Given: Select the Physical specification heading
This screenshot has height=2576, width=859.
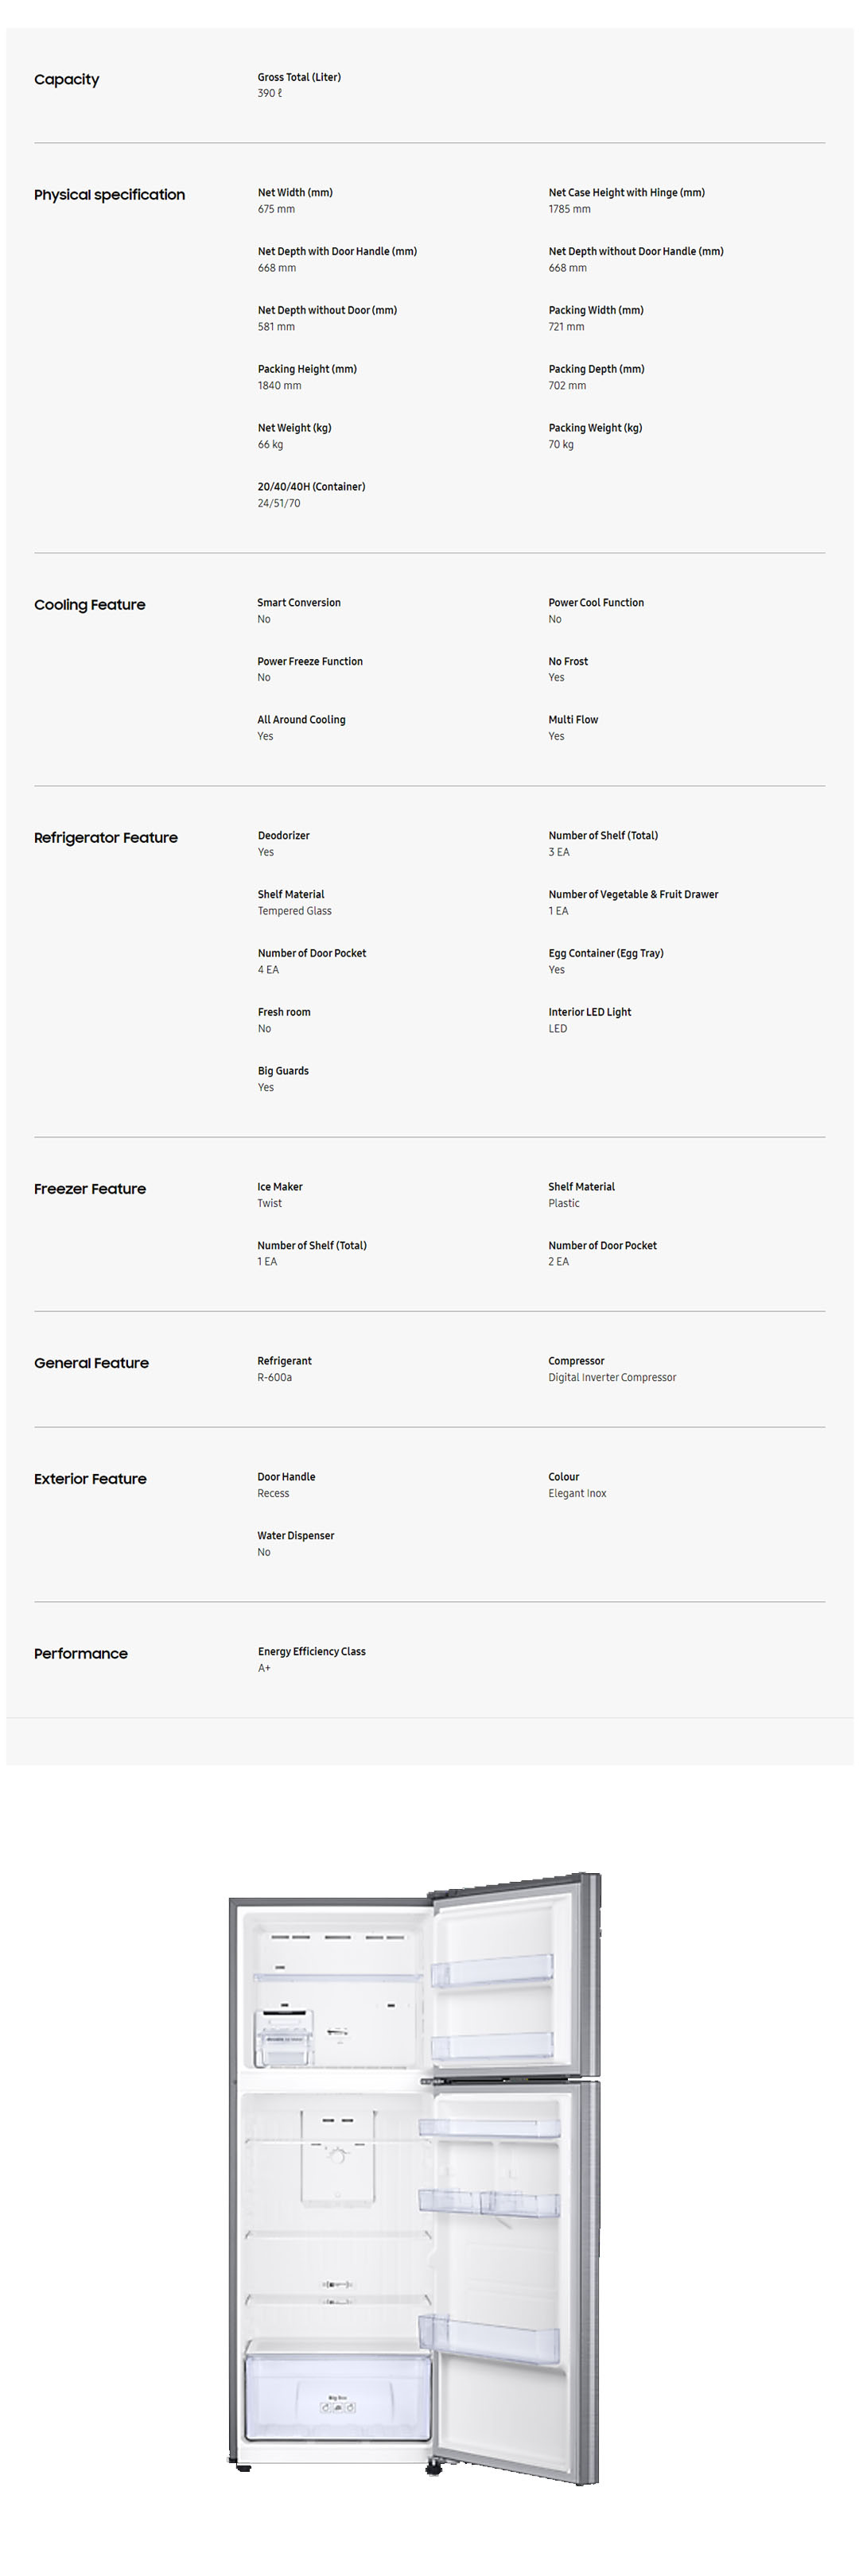Looking at the screenshot, I should click(109, 195).
